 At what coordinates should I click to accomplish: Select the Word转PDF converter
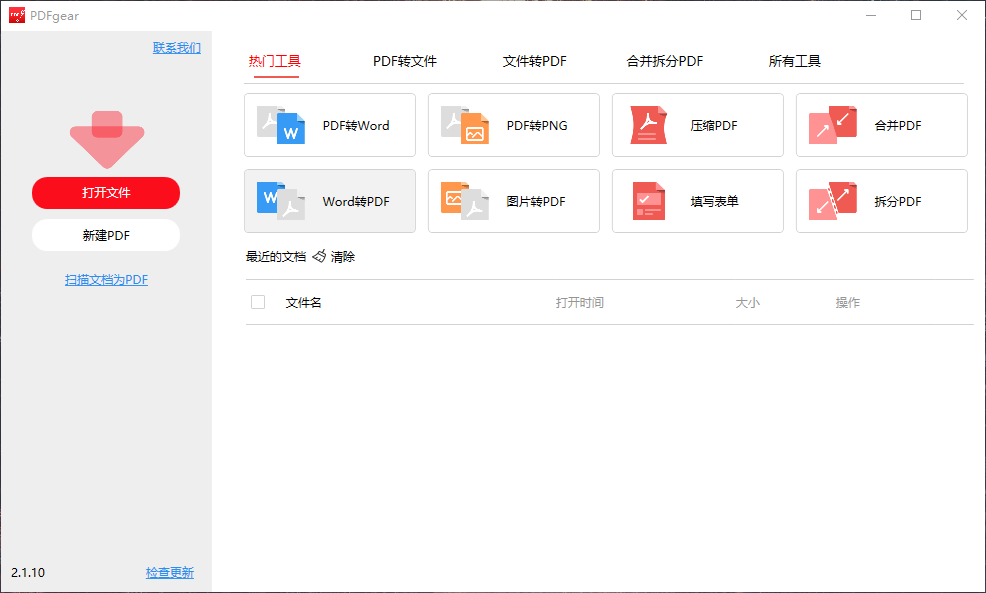329,201
